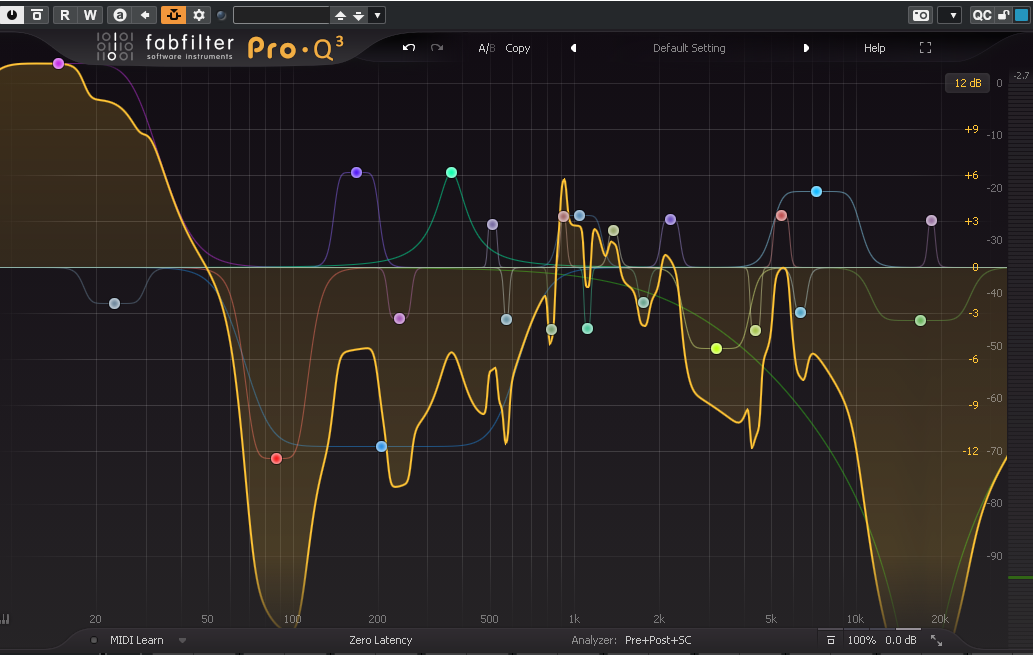Click the camera snapshot icon

(x=920, y=15)
